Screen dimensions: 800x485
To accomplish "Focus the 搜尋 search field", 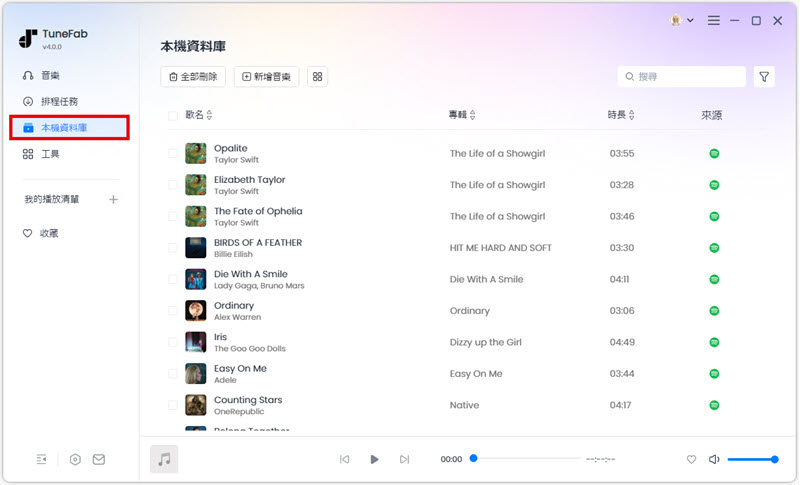I will [682, 76].
